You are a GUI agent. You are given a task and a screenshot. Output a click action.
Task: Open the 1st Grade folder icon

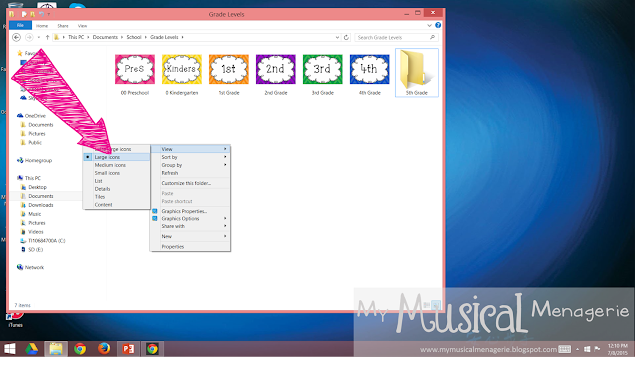tap(229, 70)
